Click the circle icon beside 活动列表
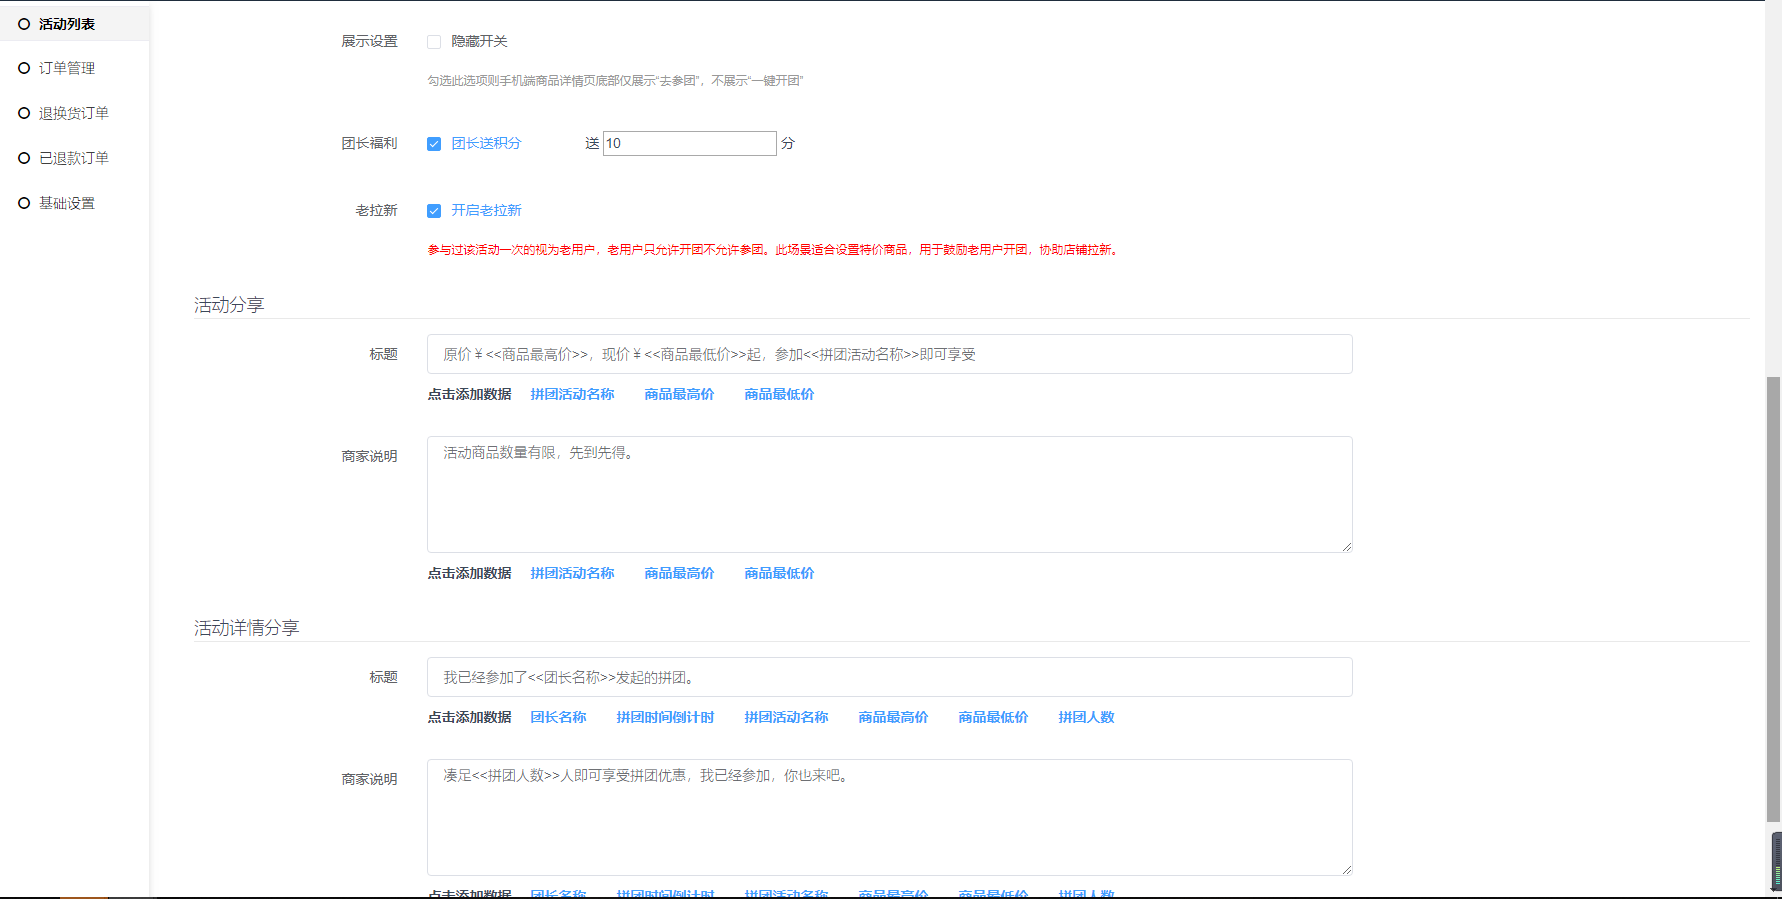 point(24,24)
